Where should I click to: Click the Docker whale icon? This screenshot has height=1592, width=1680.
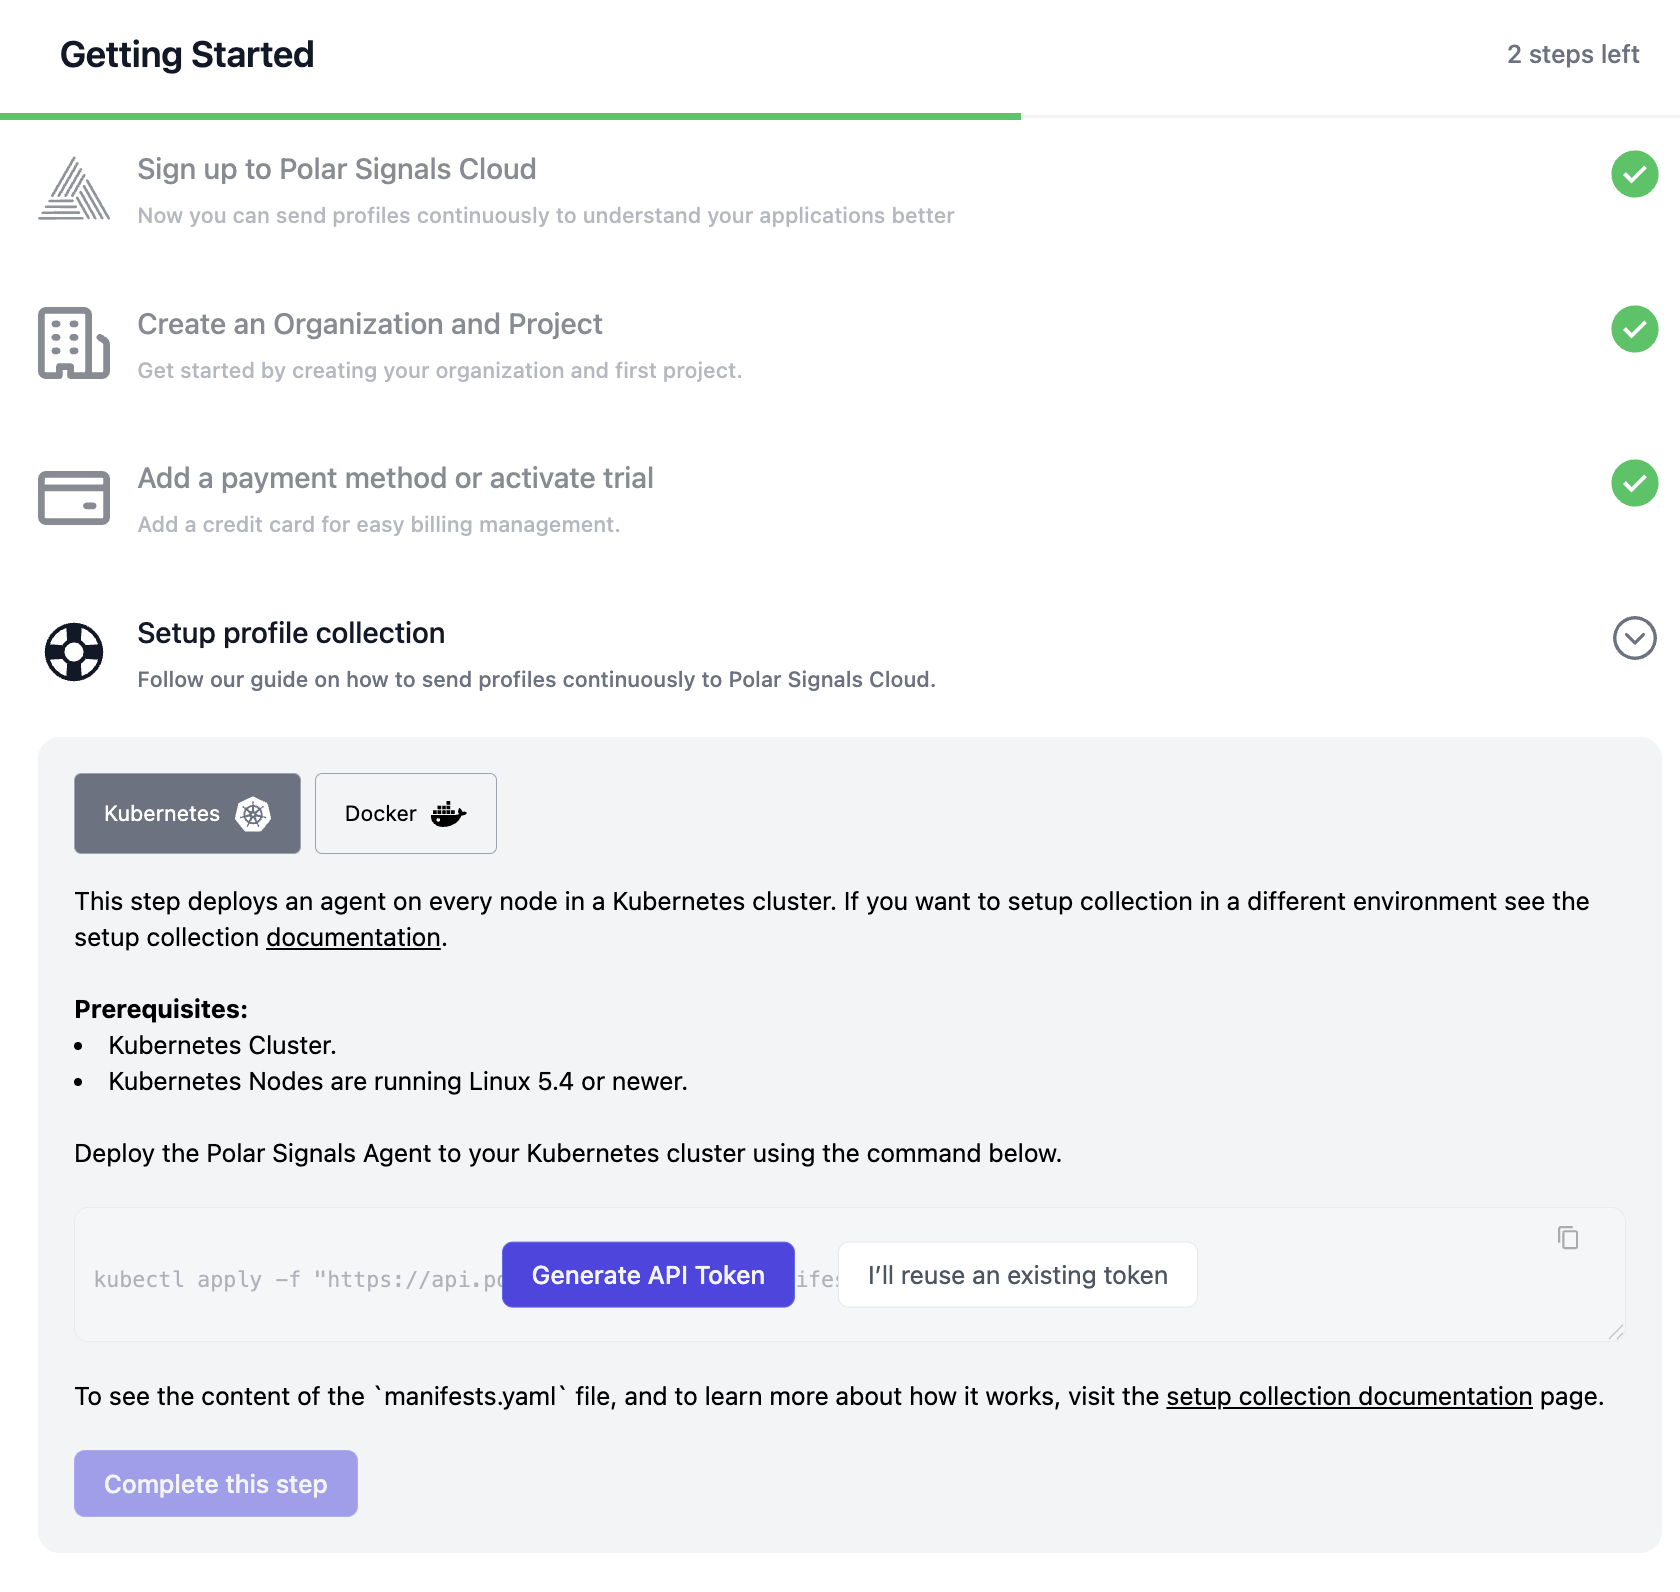click(449, 813)
